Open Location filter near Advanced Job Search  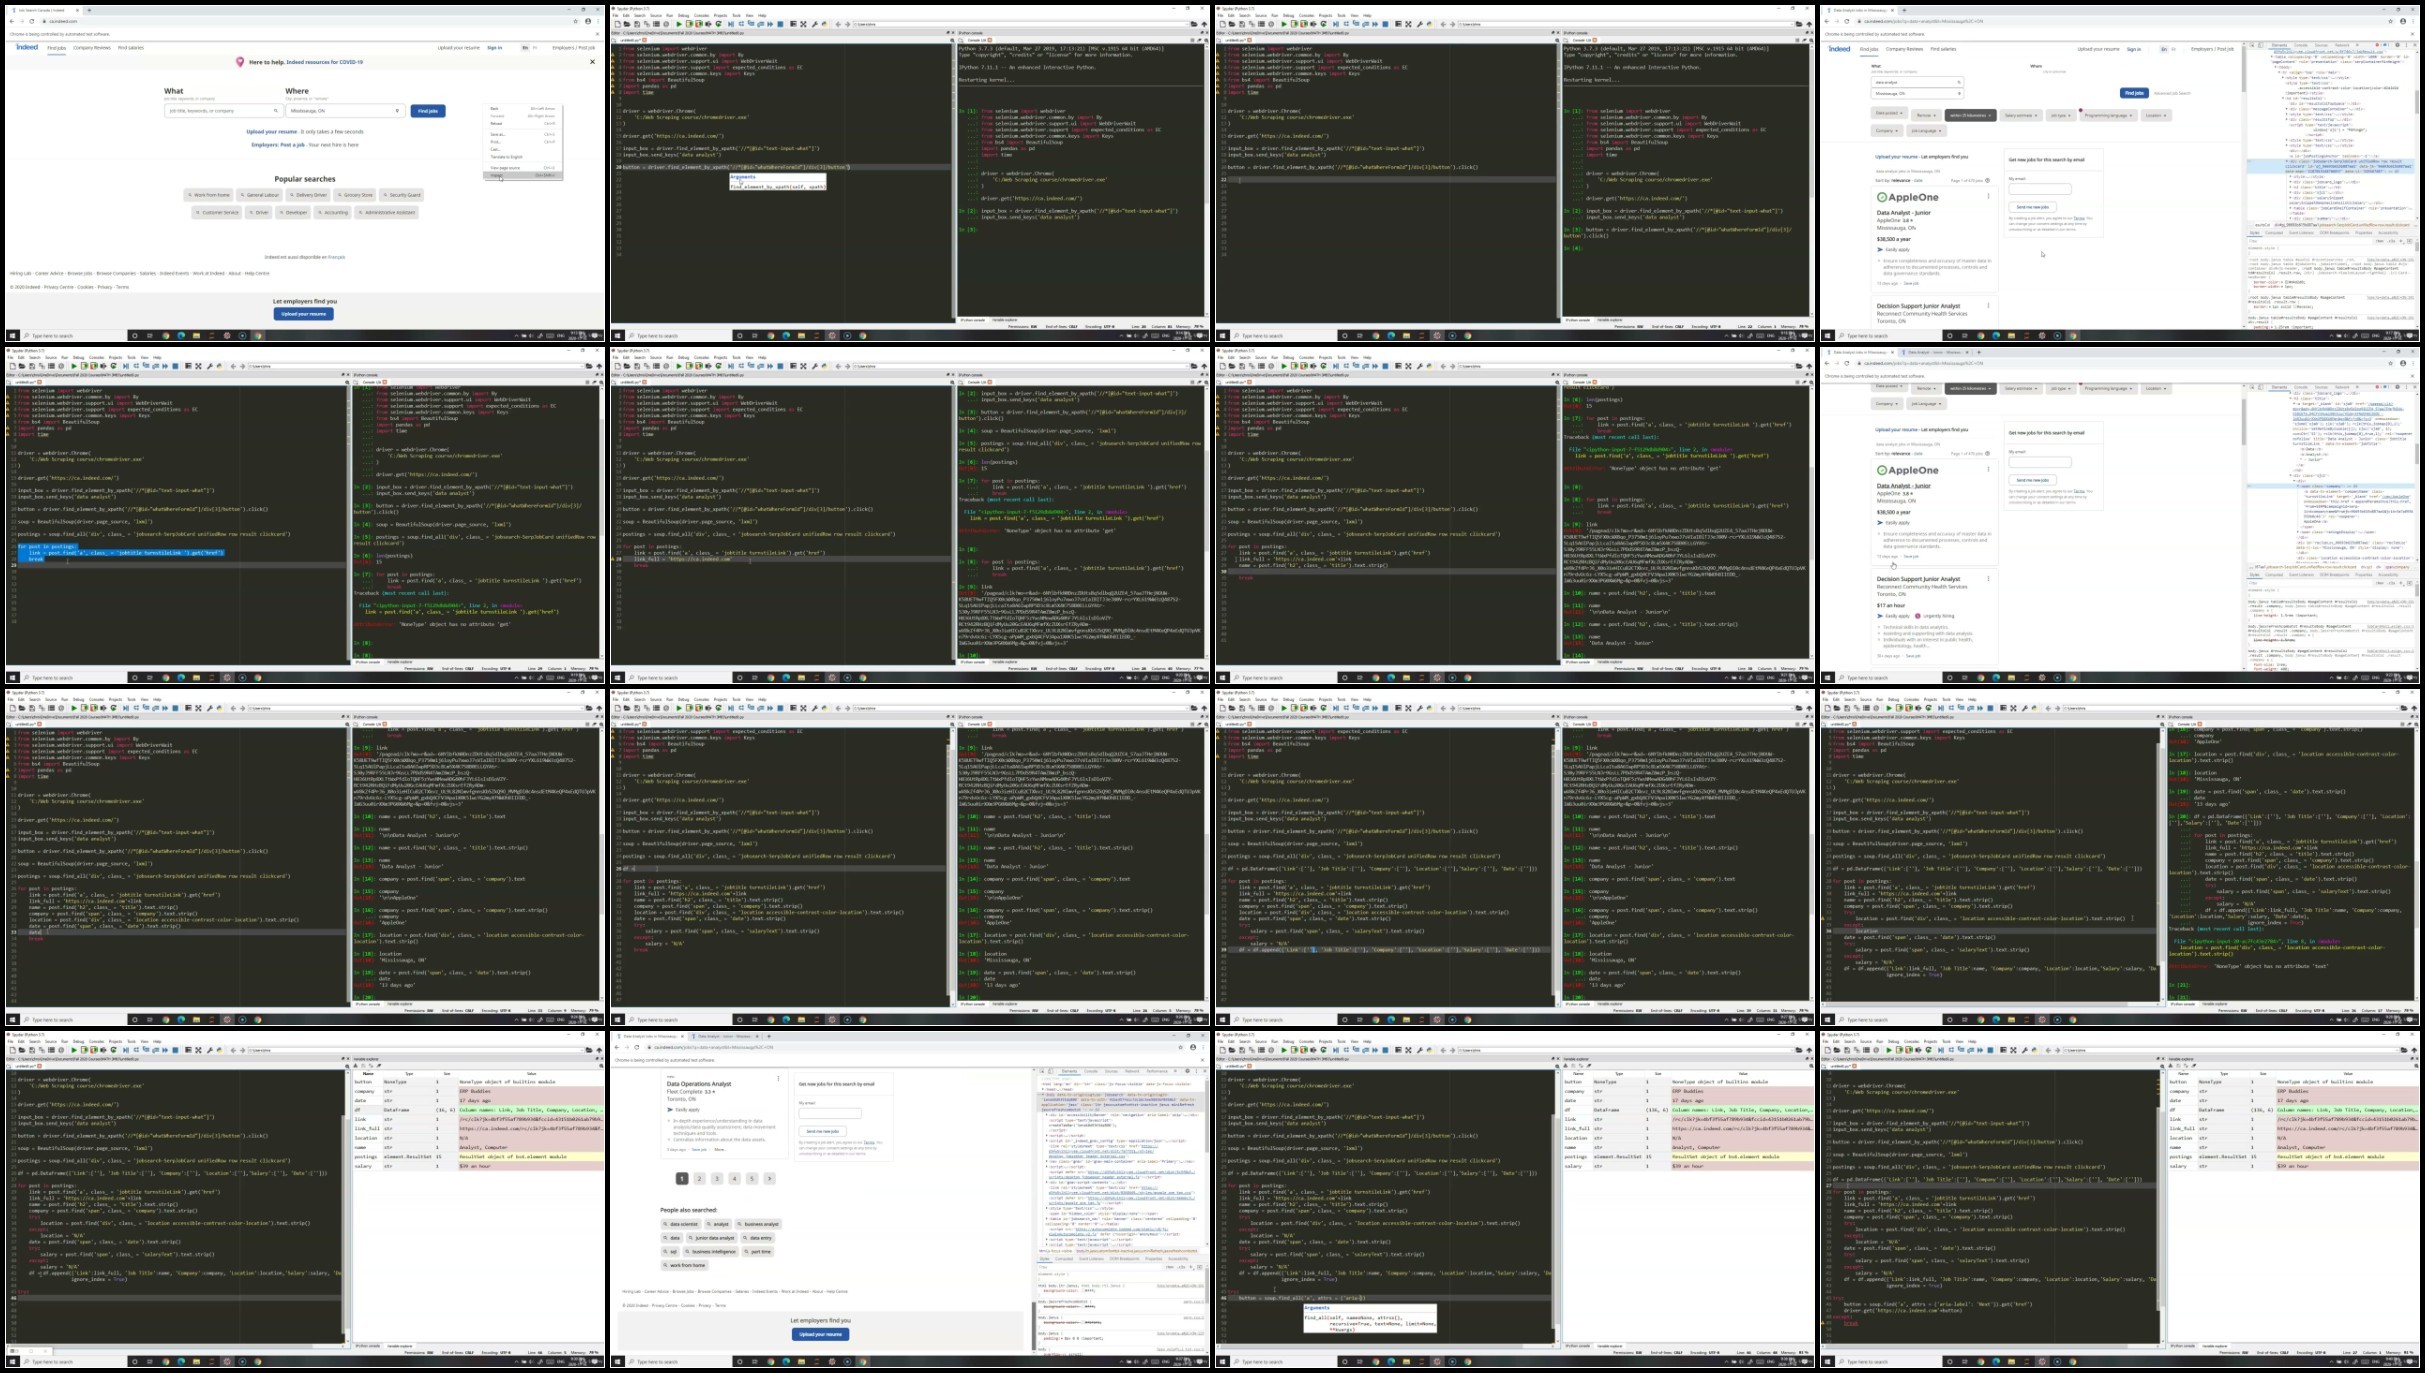point(2155,115)
